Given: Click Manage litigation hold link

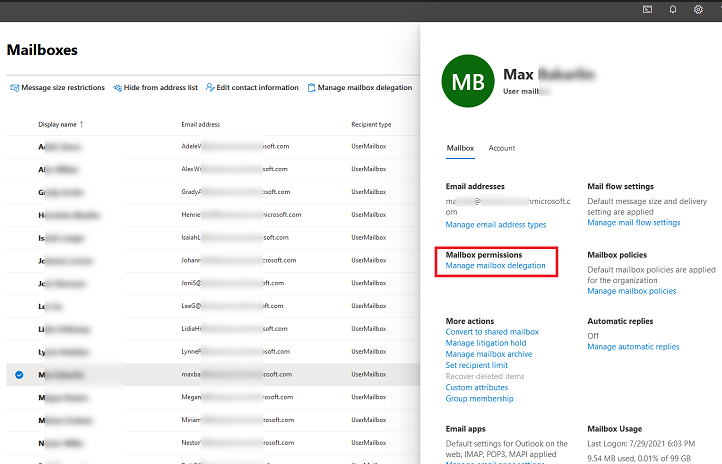Looking at the screenshot, I should (x=485, y=343).
